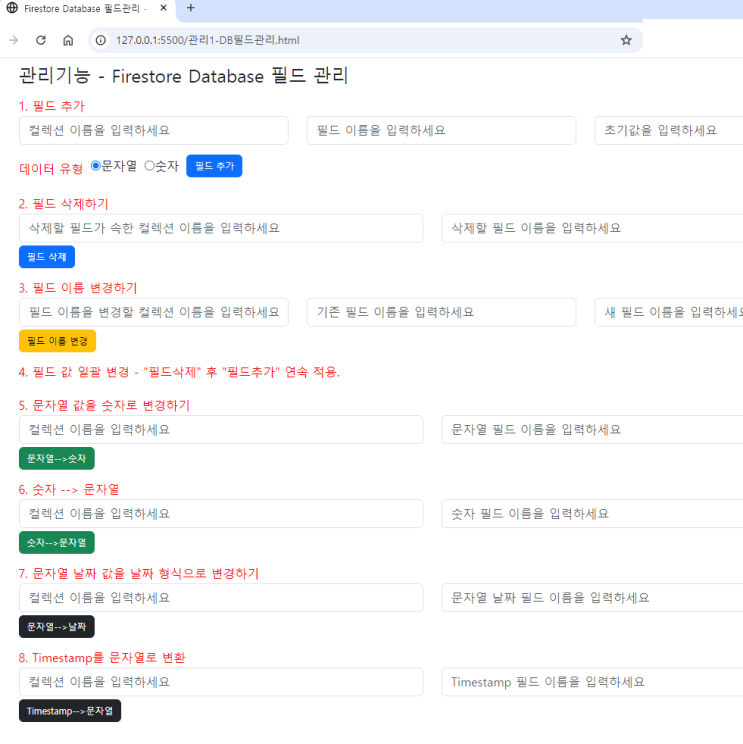Viewport: 743px width, 744px height.
Task: Click the heading 5. 문자열 값을 숫자로 변경하기
Action: 104,406
